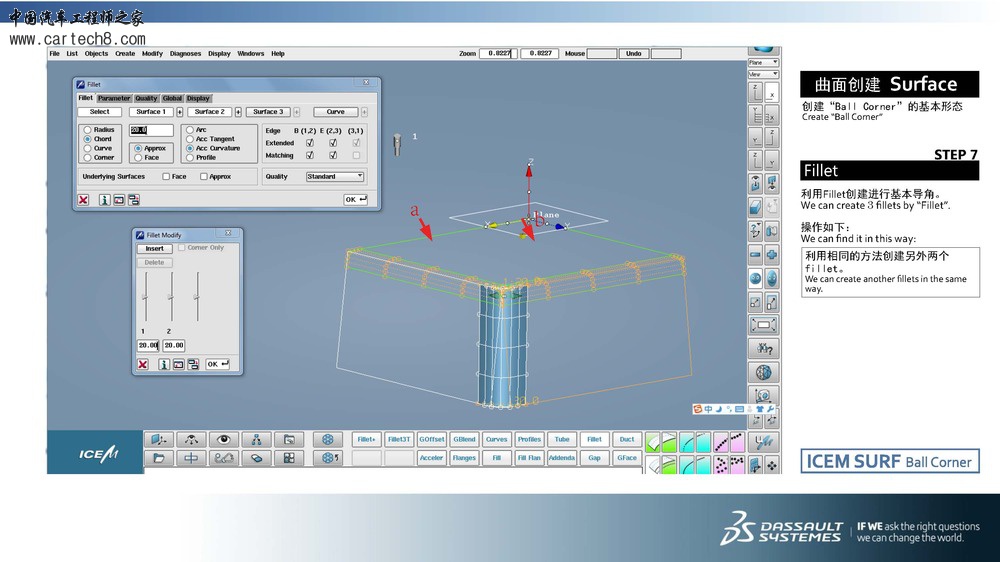Expand the View dropdown in right panel
The width and height of the screenshot is (1000, 562).
click(763, 74)
